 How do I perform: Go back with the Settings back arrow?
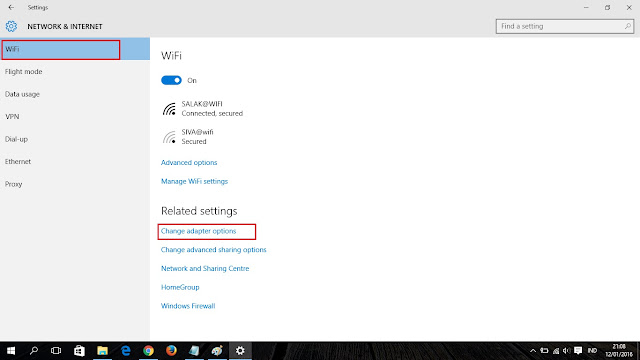tap(11, 7)
